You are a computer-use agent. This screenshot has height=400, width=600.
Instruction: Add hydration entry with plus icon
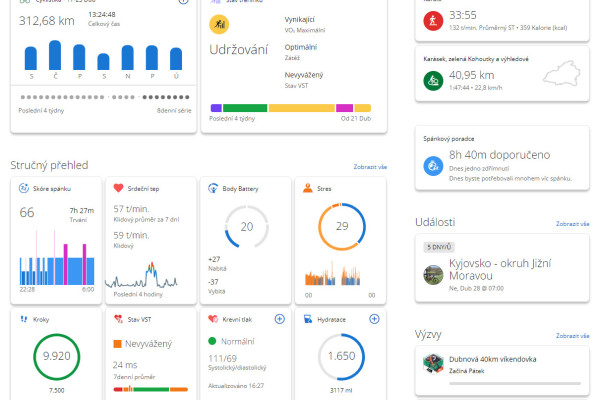pyautogui.click(x=374, y=319)
